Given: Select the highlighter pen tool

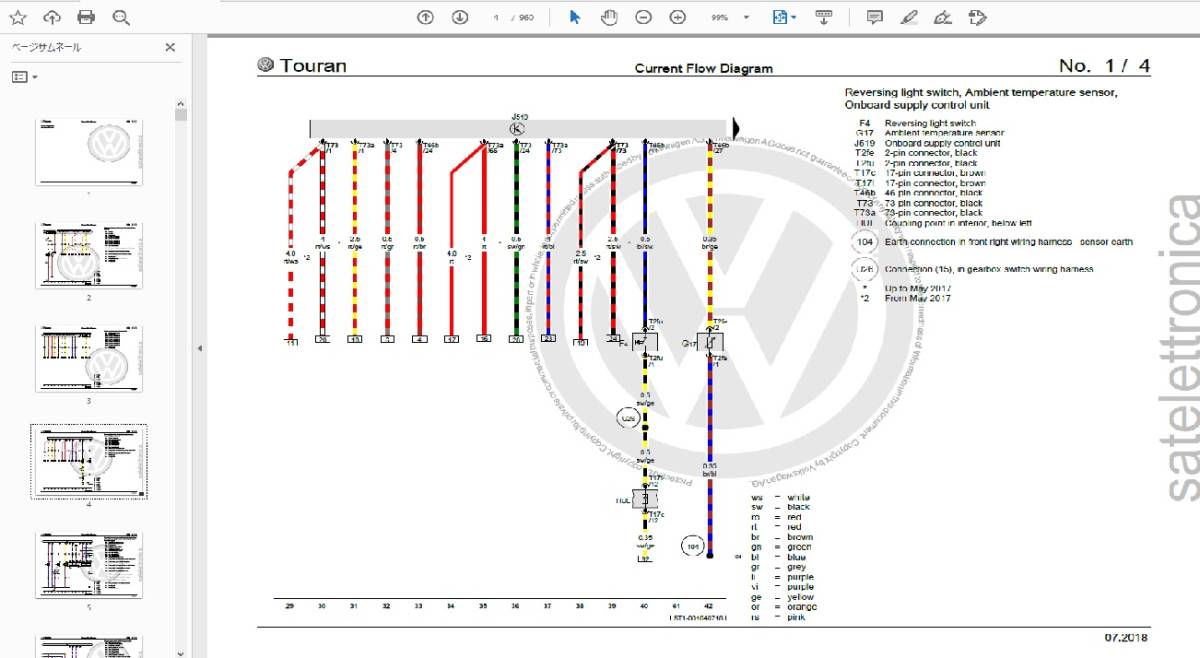Looking at the screenshot, I should tap(909, 17).
